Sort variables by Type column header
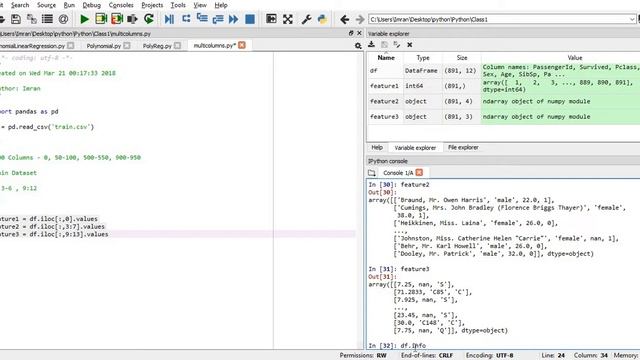The height and width of the screenshot is (360, 640). pos(423,58)
